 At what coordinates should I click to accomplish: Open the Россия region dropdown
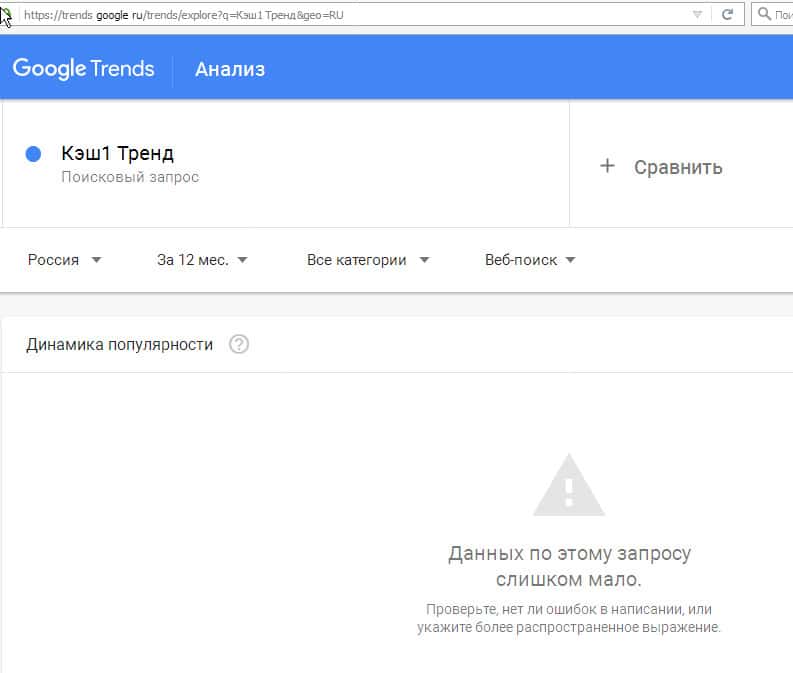(65, 260)
